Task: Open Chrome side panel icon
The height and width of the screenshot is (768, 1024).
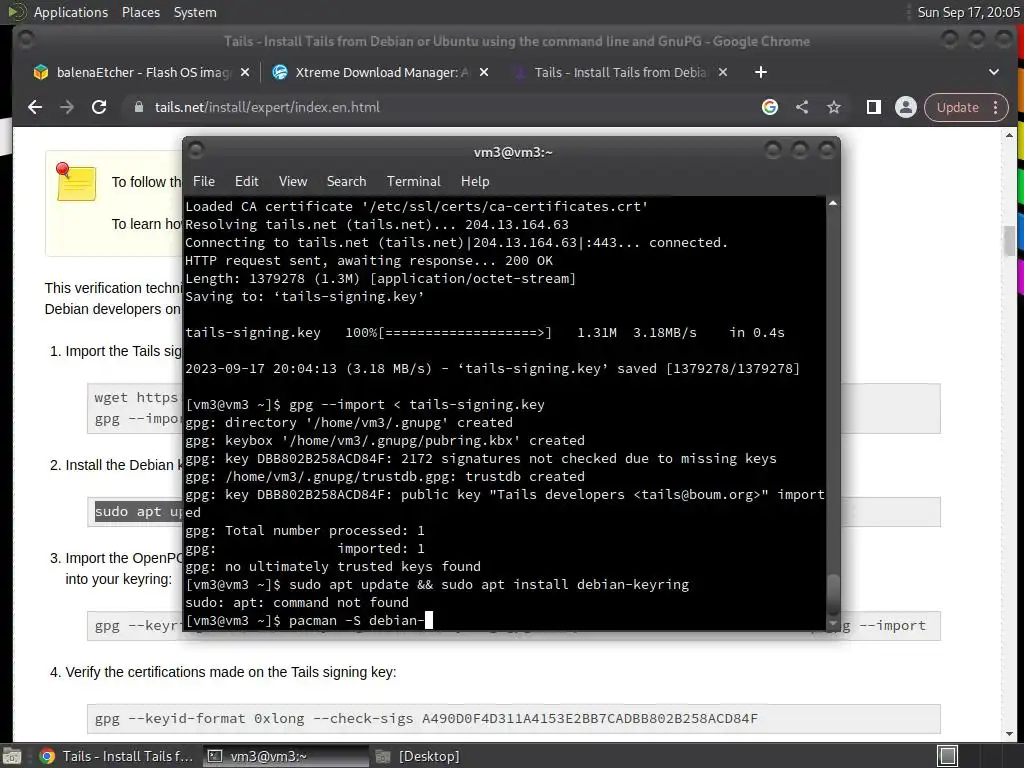Action: pyautogui.click(x=874, y=107)
